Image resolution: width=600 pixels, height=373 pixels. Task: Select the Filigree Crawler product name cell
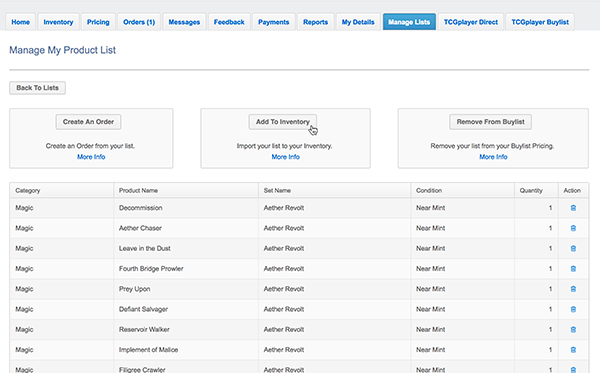186,367
